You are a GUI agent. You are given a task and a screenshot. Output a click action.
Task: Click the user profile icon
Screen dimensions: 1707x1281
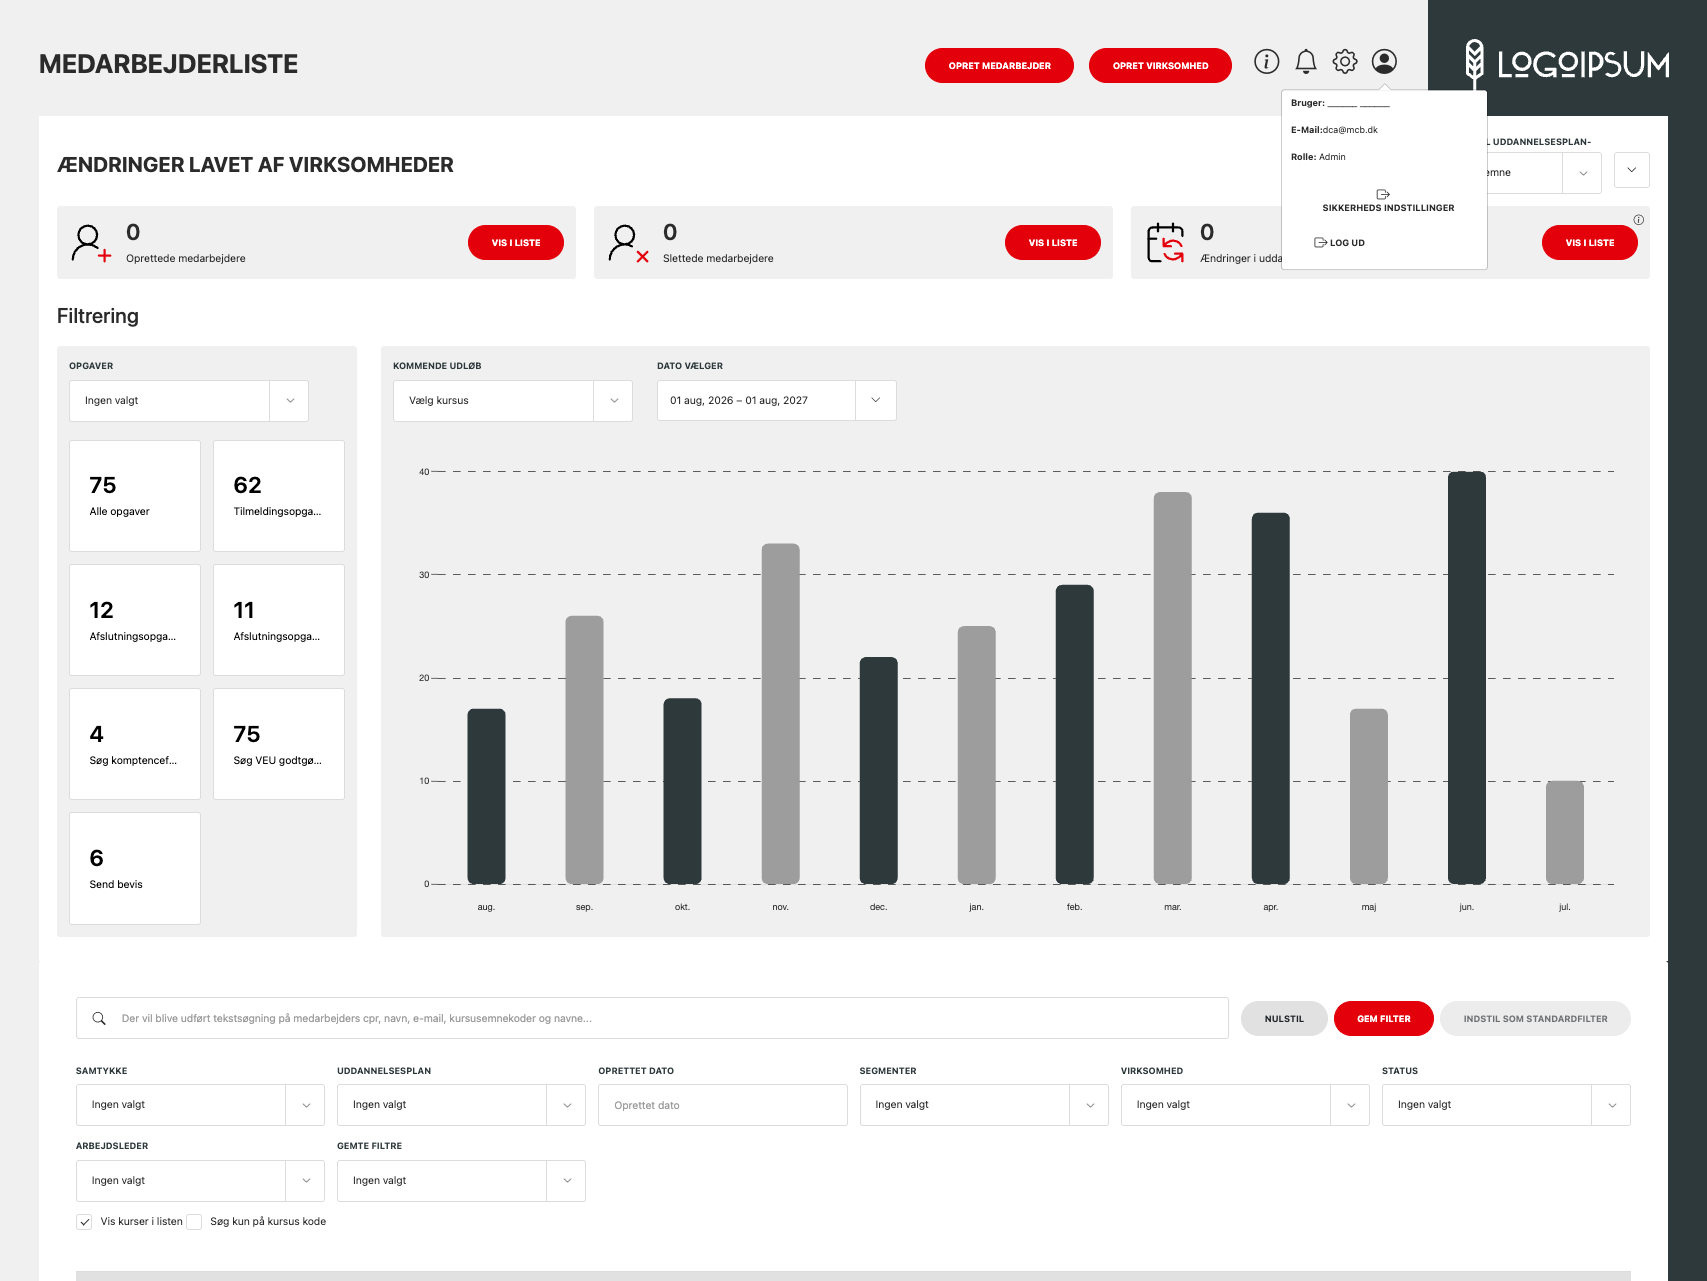point(1384,62)
